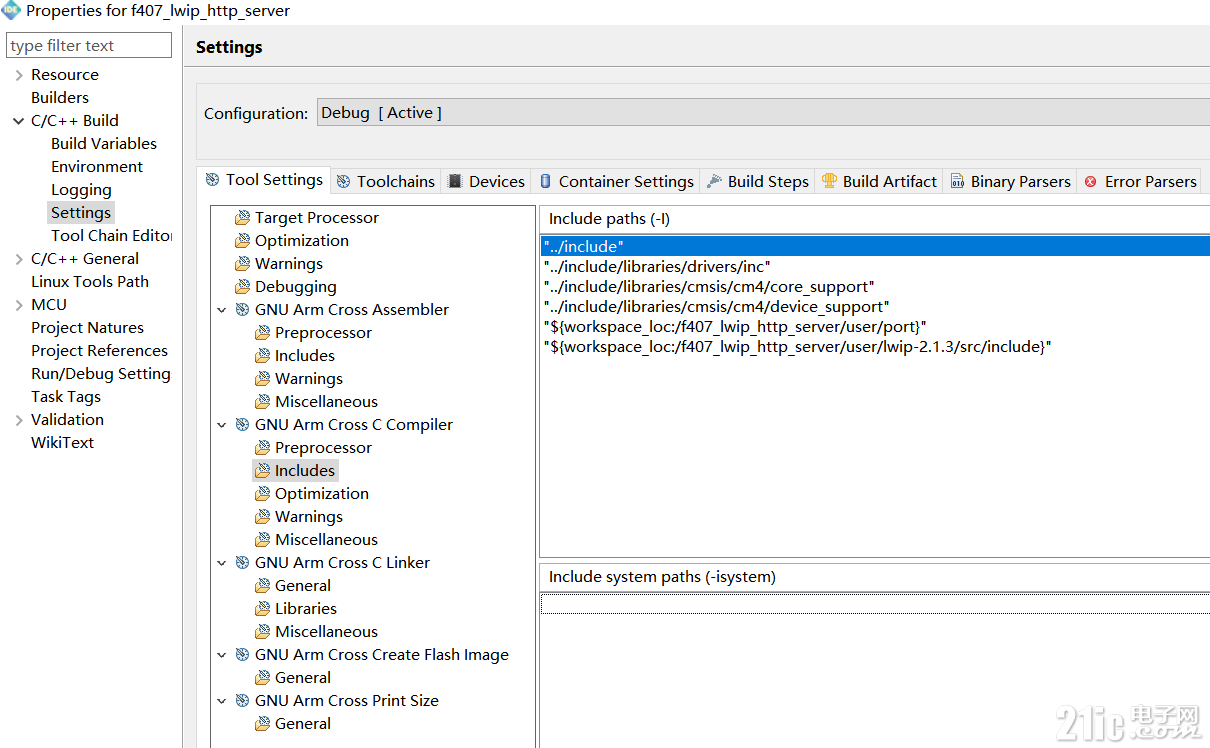Expand the C/C++ General node
Image resolution: width=1210 pixels, height=748 pixels.
tap(18, 259)
